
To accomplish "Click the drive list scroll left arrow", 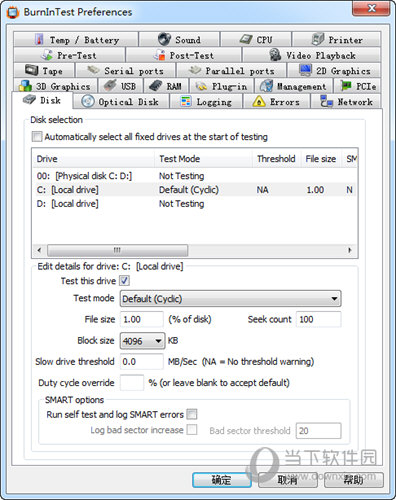I will tap(39, 250).
